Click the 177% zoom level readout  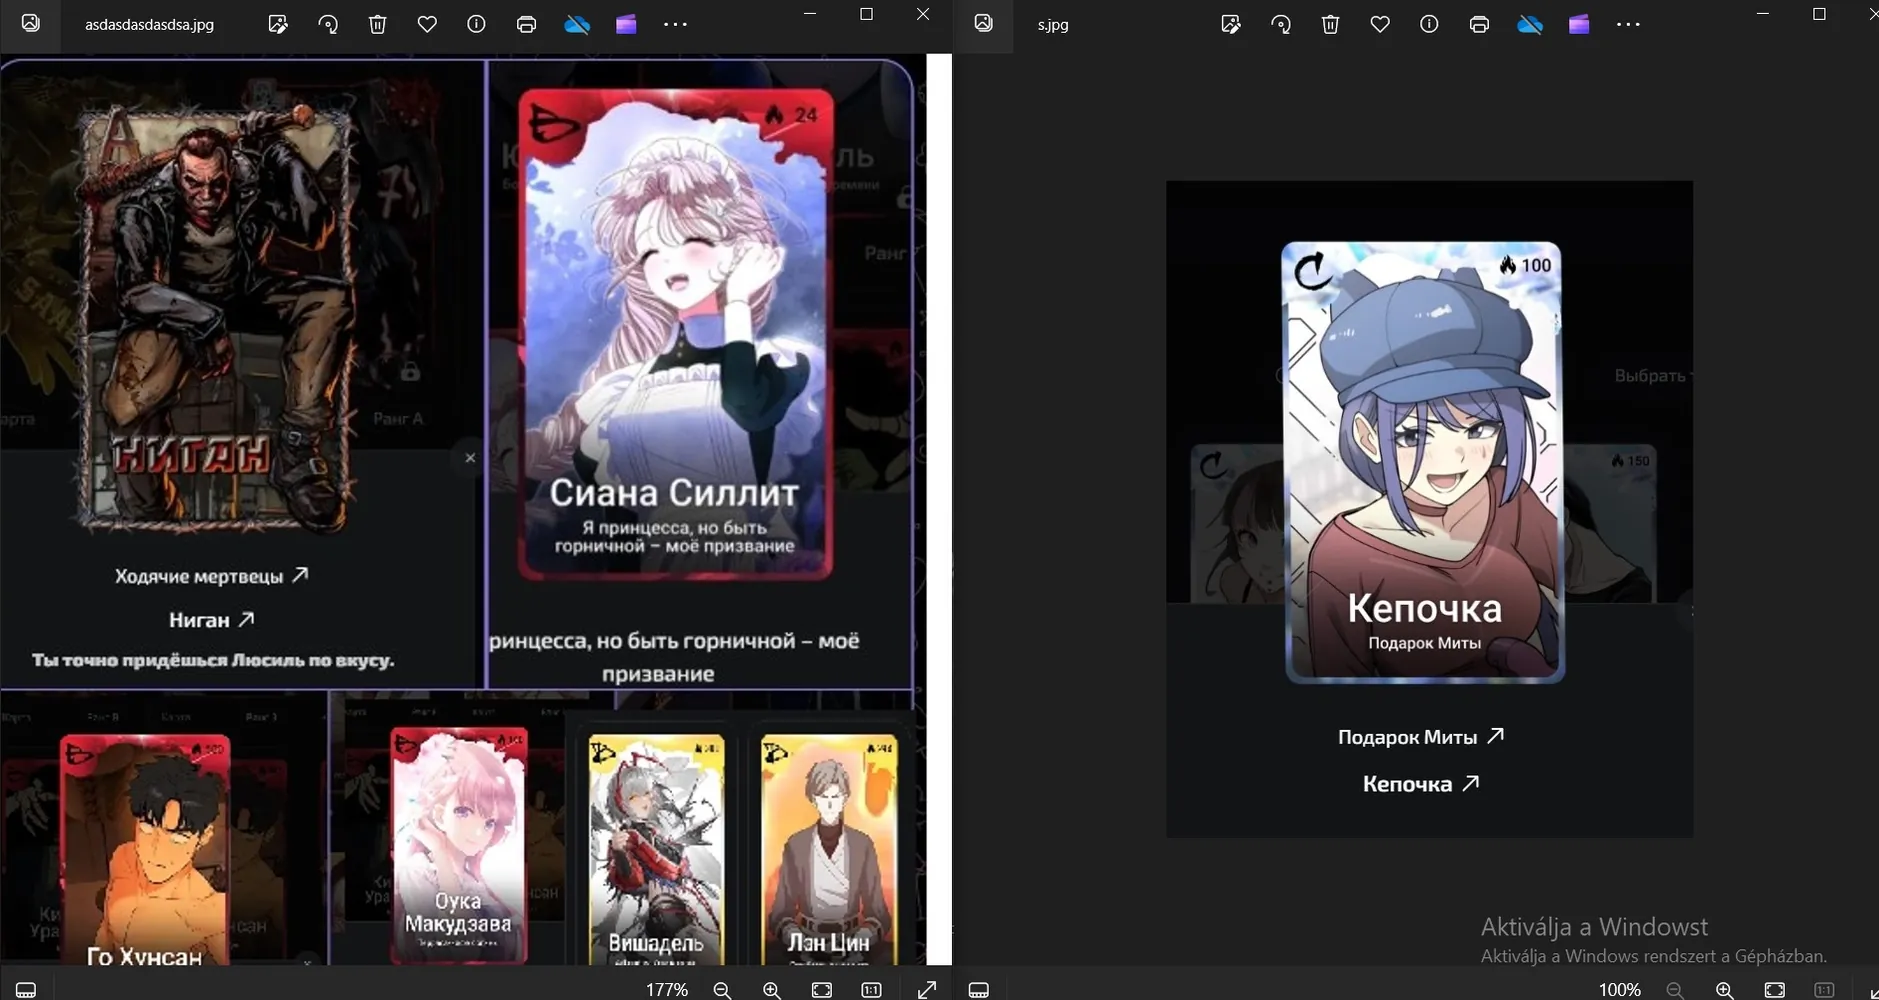click(667, 989)
